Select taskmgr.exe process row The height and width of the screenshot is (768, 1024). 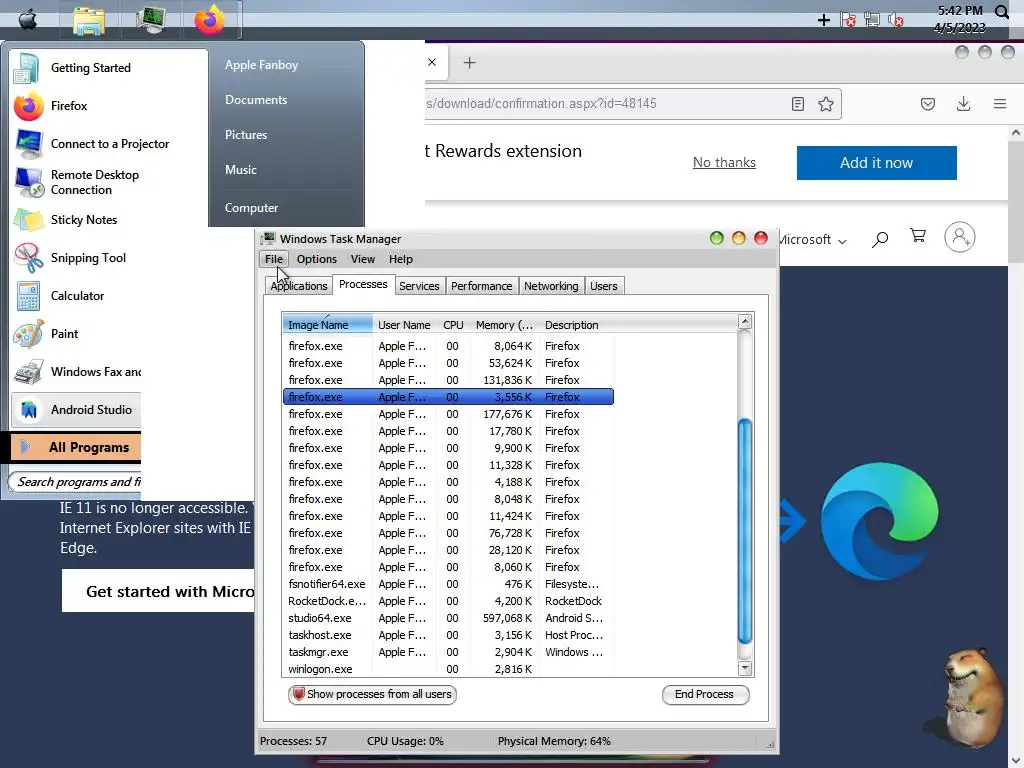coord(448,652)
